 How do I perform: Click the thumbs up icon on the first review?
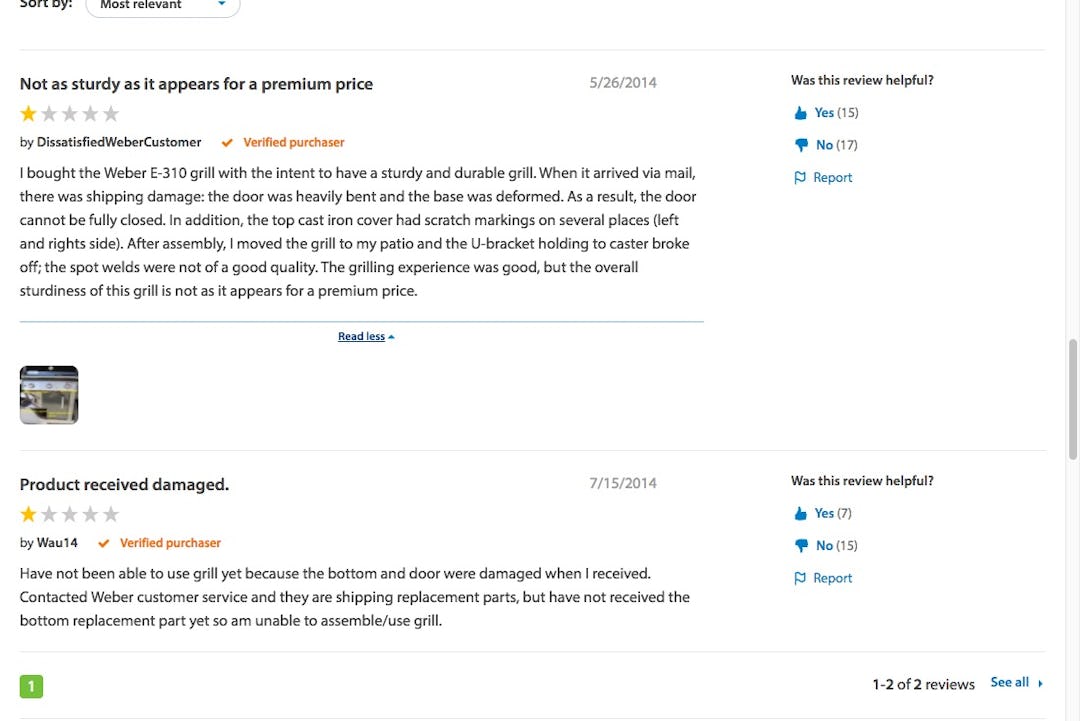click(x=801, y=112)
